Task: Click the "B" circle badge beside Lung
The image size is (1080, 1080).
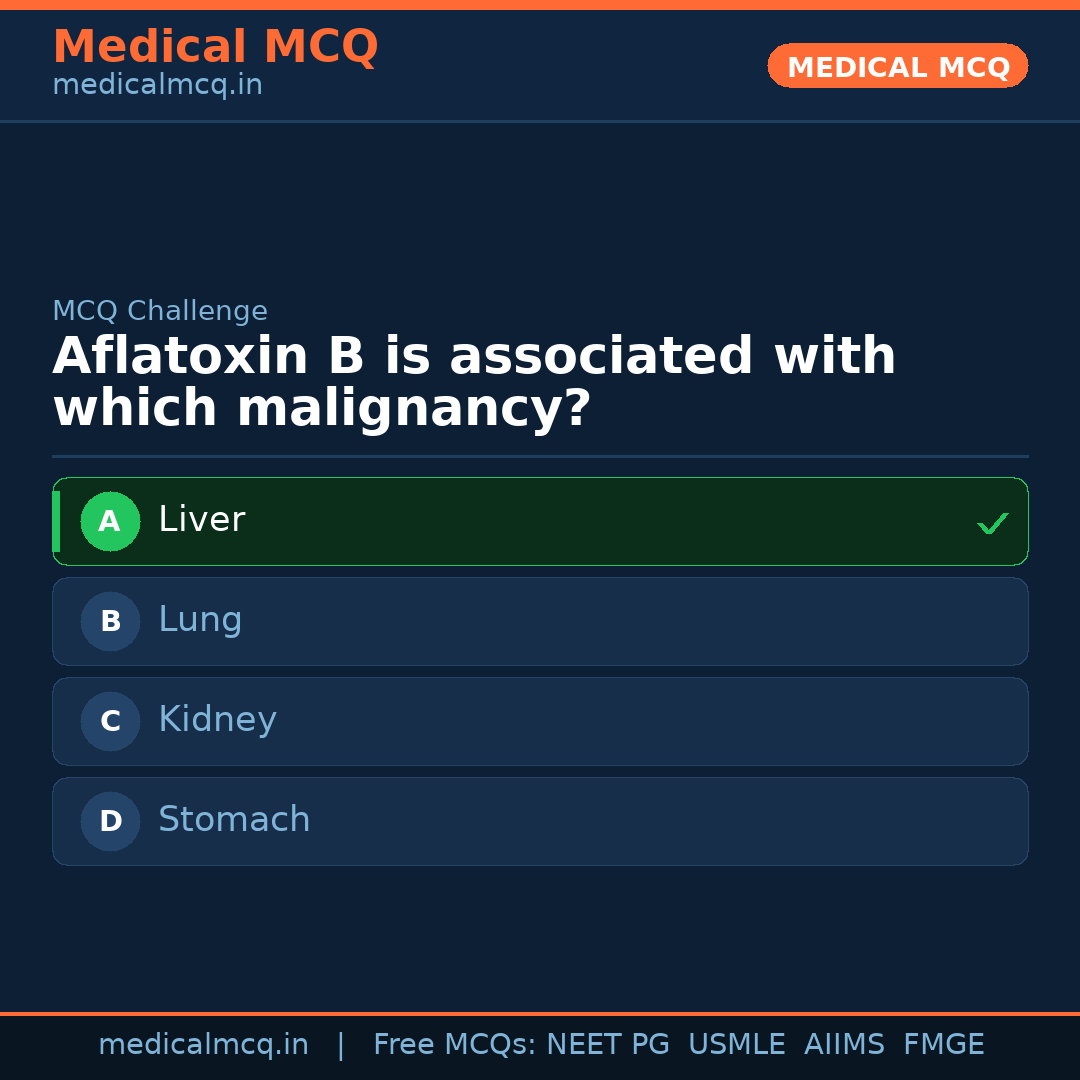Action: point(110,621)
